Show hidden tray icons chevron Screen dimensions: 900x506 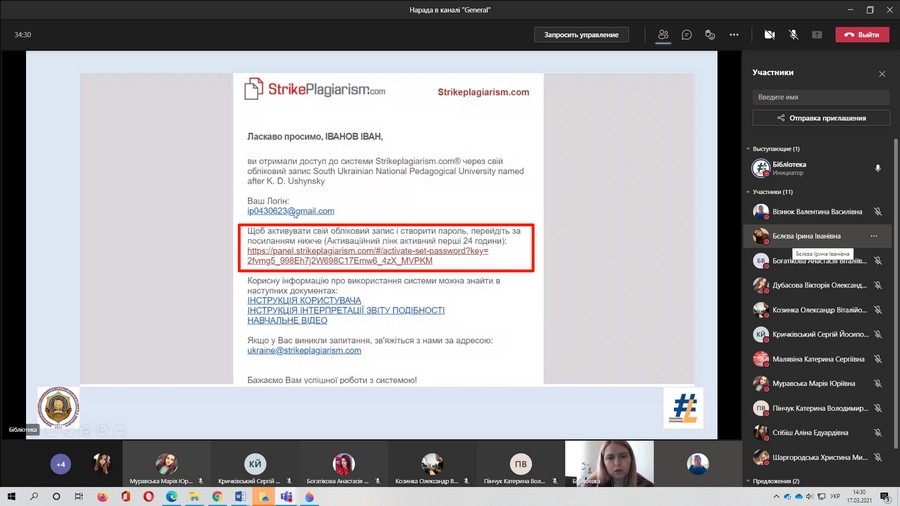coord(776,496)
